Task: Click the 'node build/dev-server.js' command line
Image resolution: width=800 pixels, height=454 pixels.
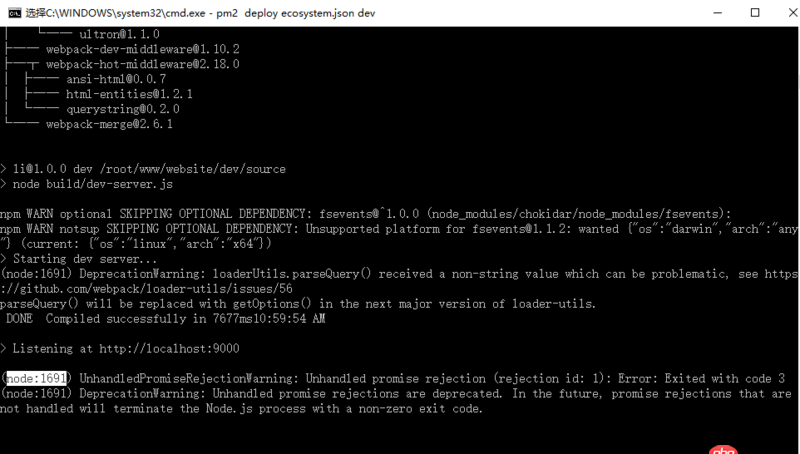Action: (92, 184)
